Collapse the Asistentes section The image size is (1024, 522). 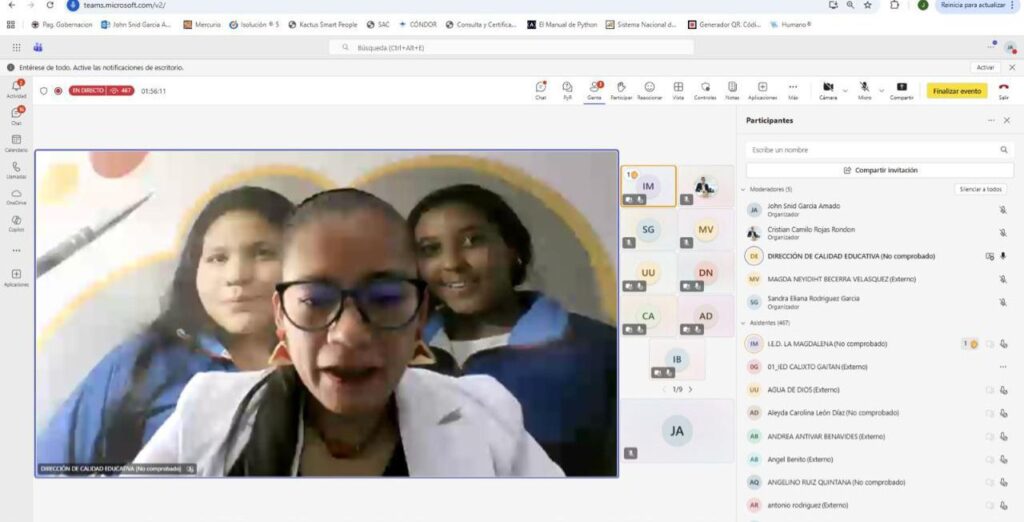[743, 323]
